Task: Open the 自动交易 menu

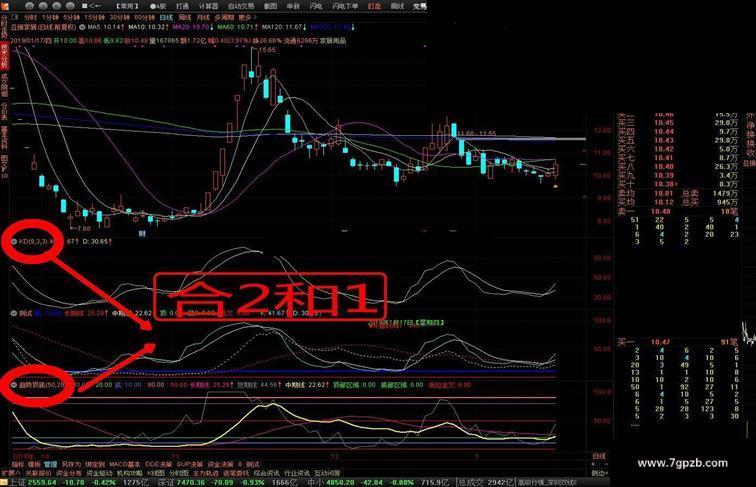Action: click(241, 6)
